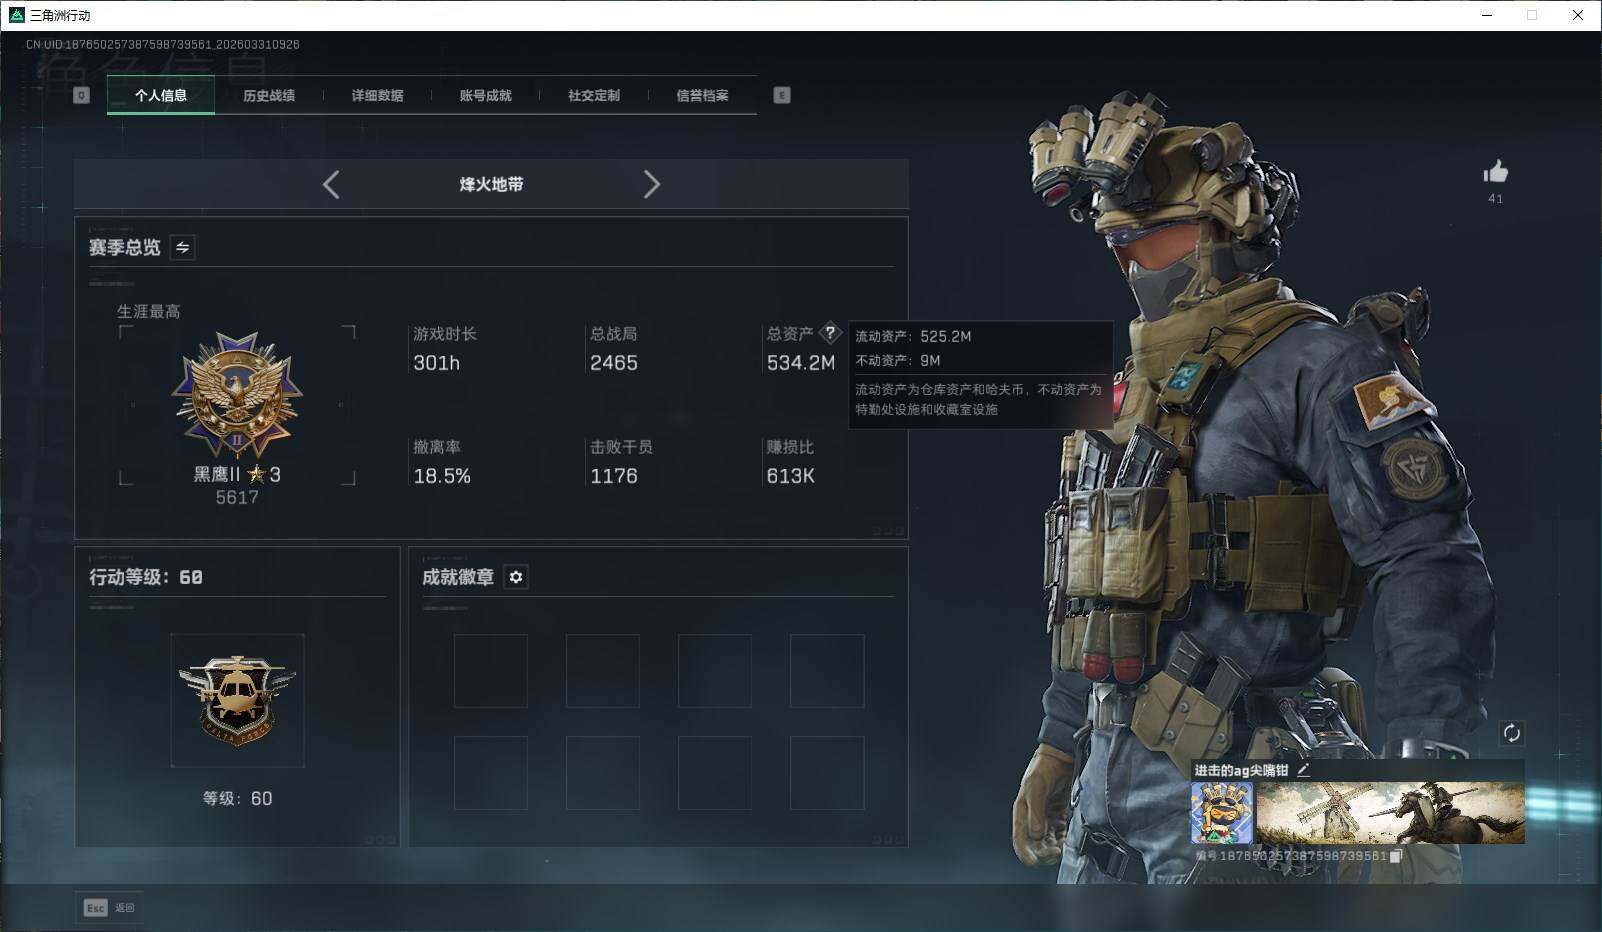
Task: Click the rotate character refresh icon
Action: (x=1511, y=733)
